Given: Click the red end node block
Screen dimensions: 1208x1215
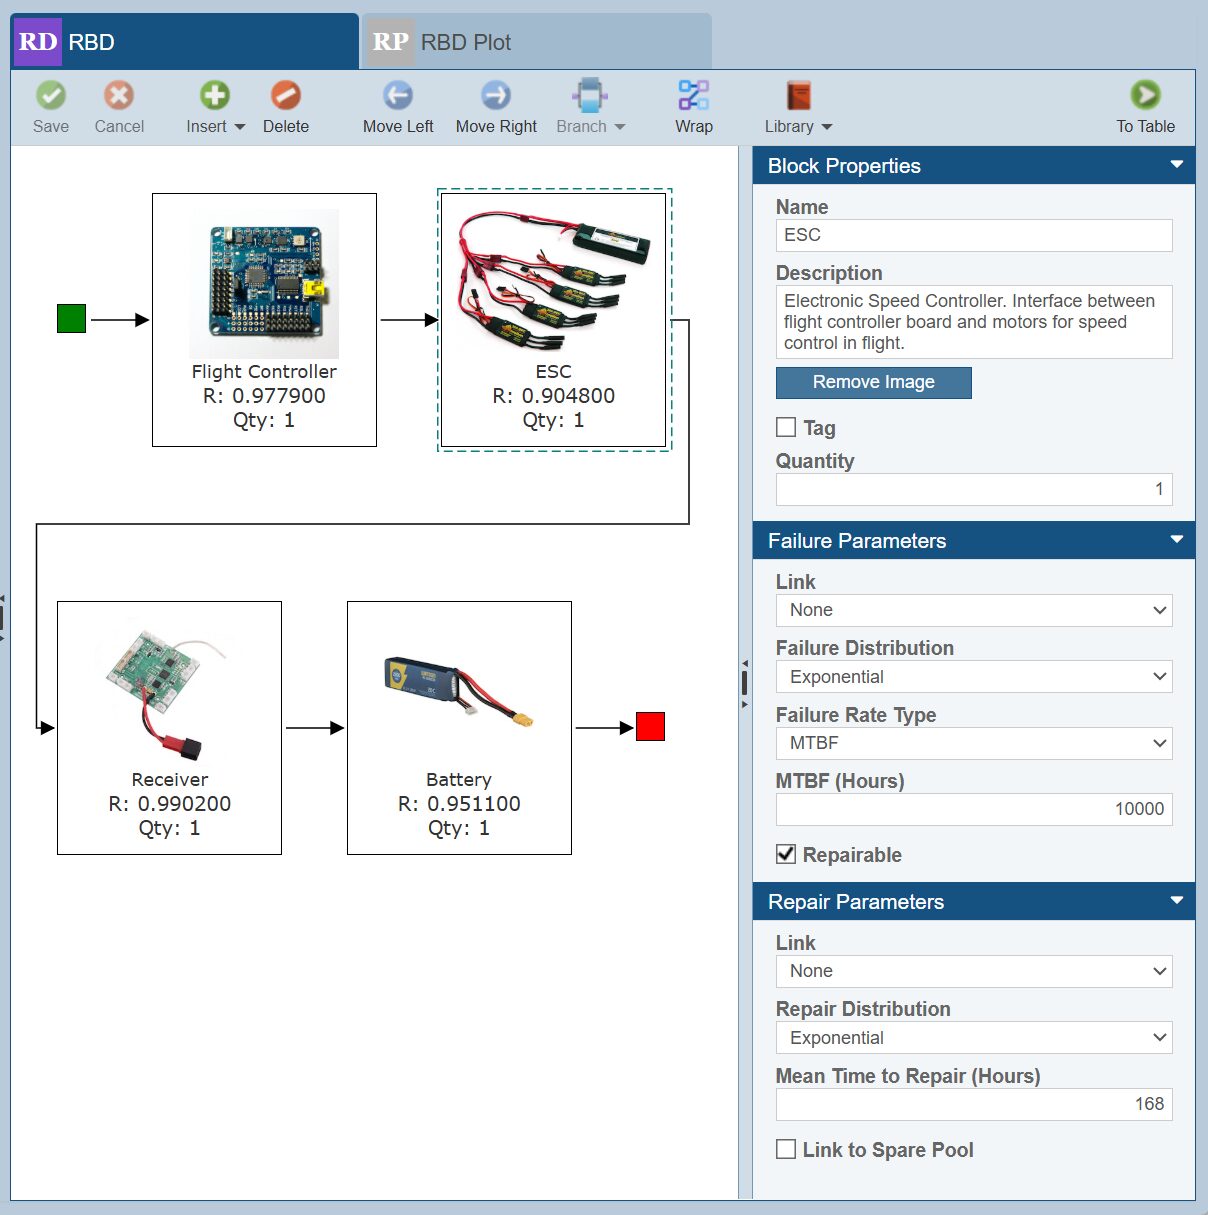Looking at the screenshot, I should click(x=650, y=727).
